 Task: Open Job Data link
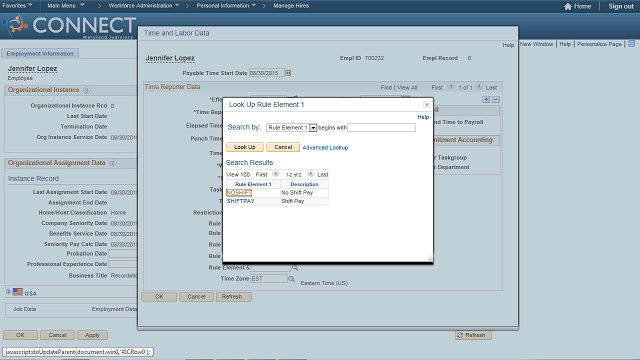(x=24, y=309)
